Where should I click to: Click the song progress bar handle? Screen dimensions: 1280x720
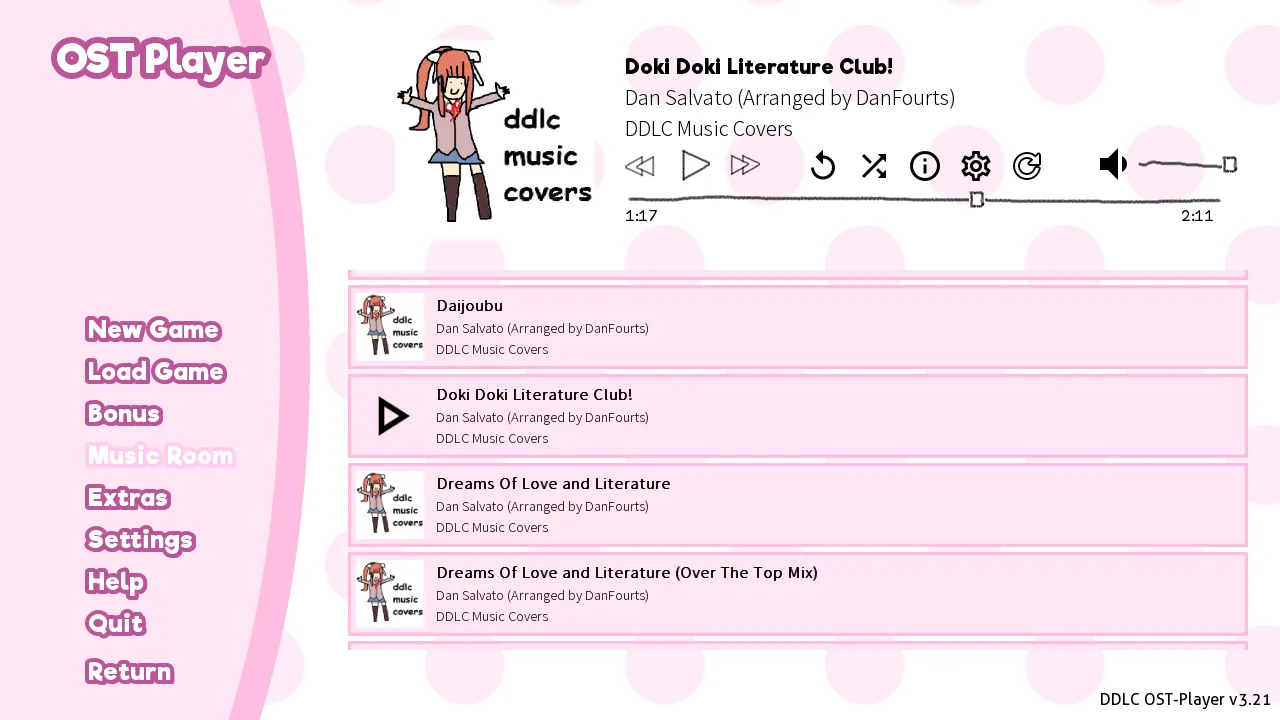tap(977, 200)
